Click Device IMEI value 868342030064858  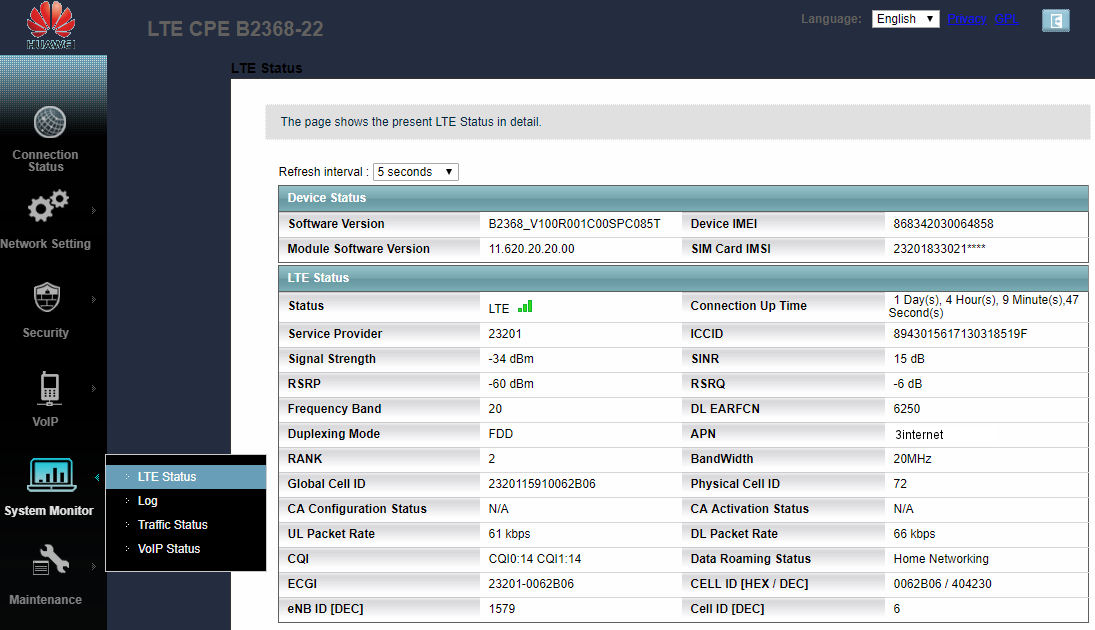click(943, 224)
